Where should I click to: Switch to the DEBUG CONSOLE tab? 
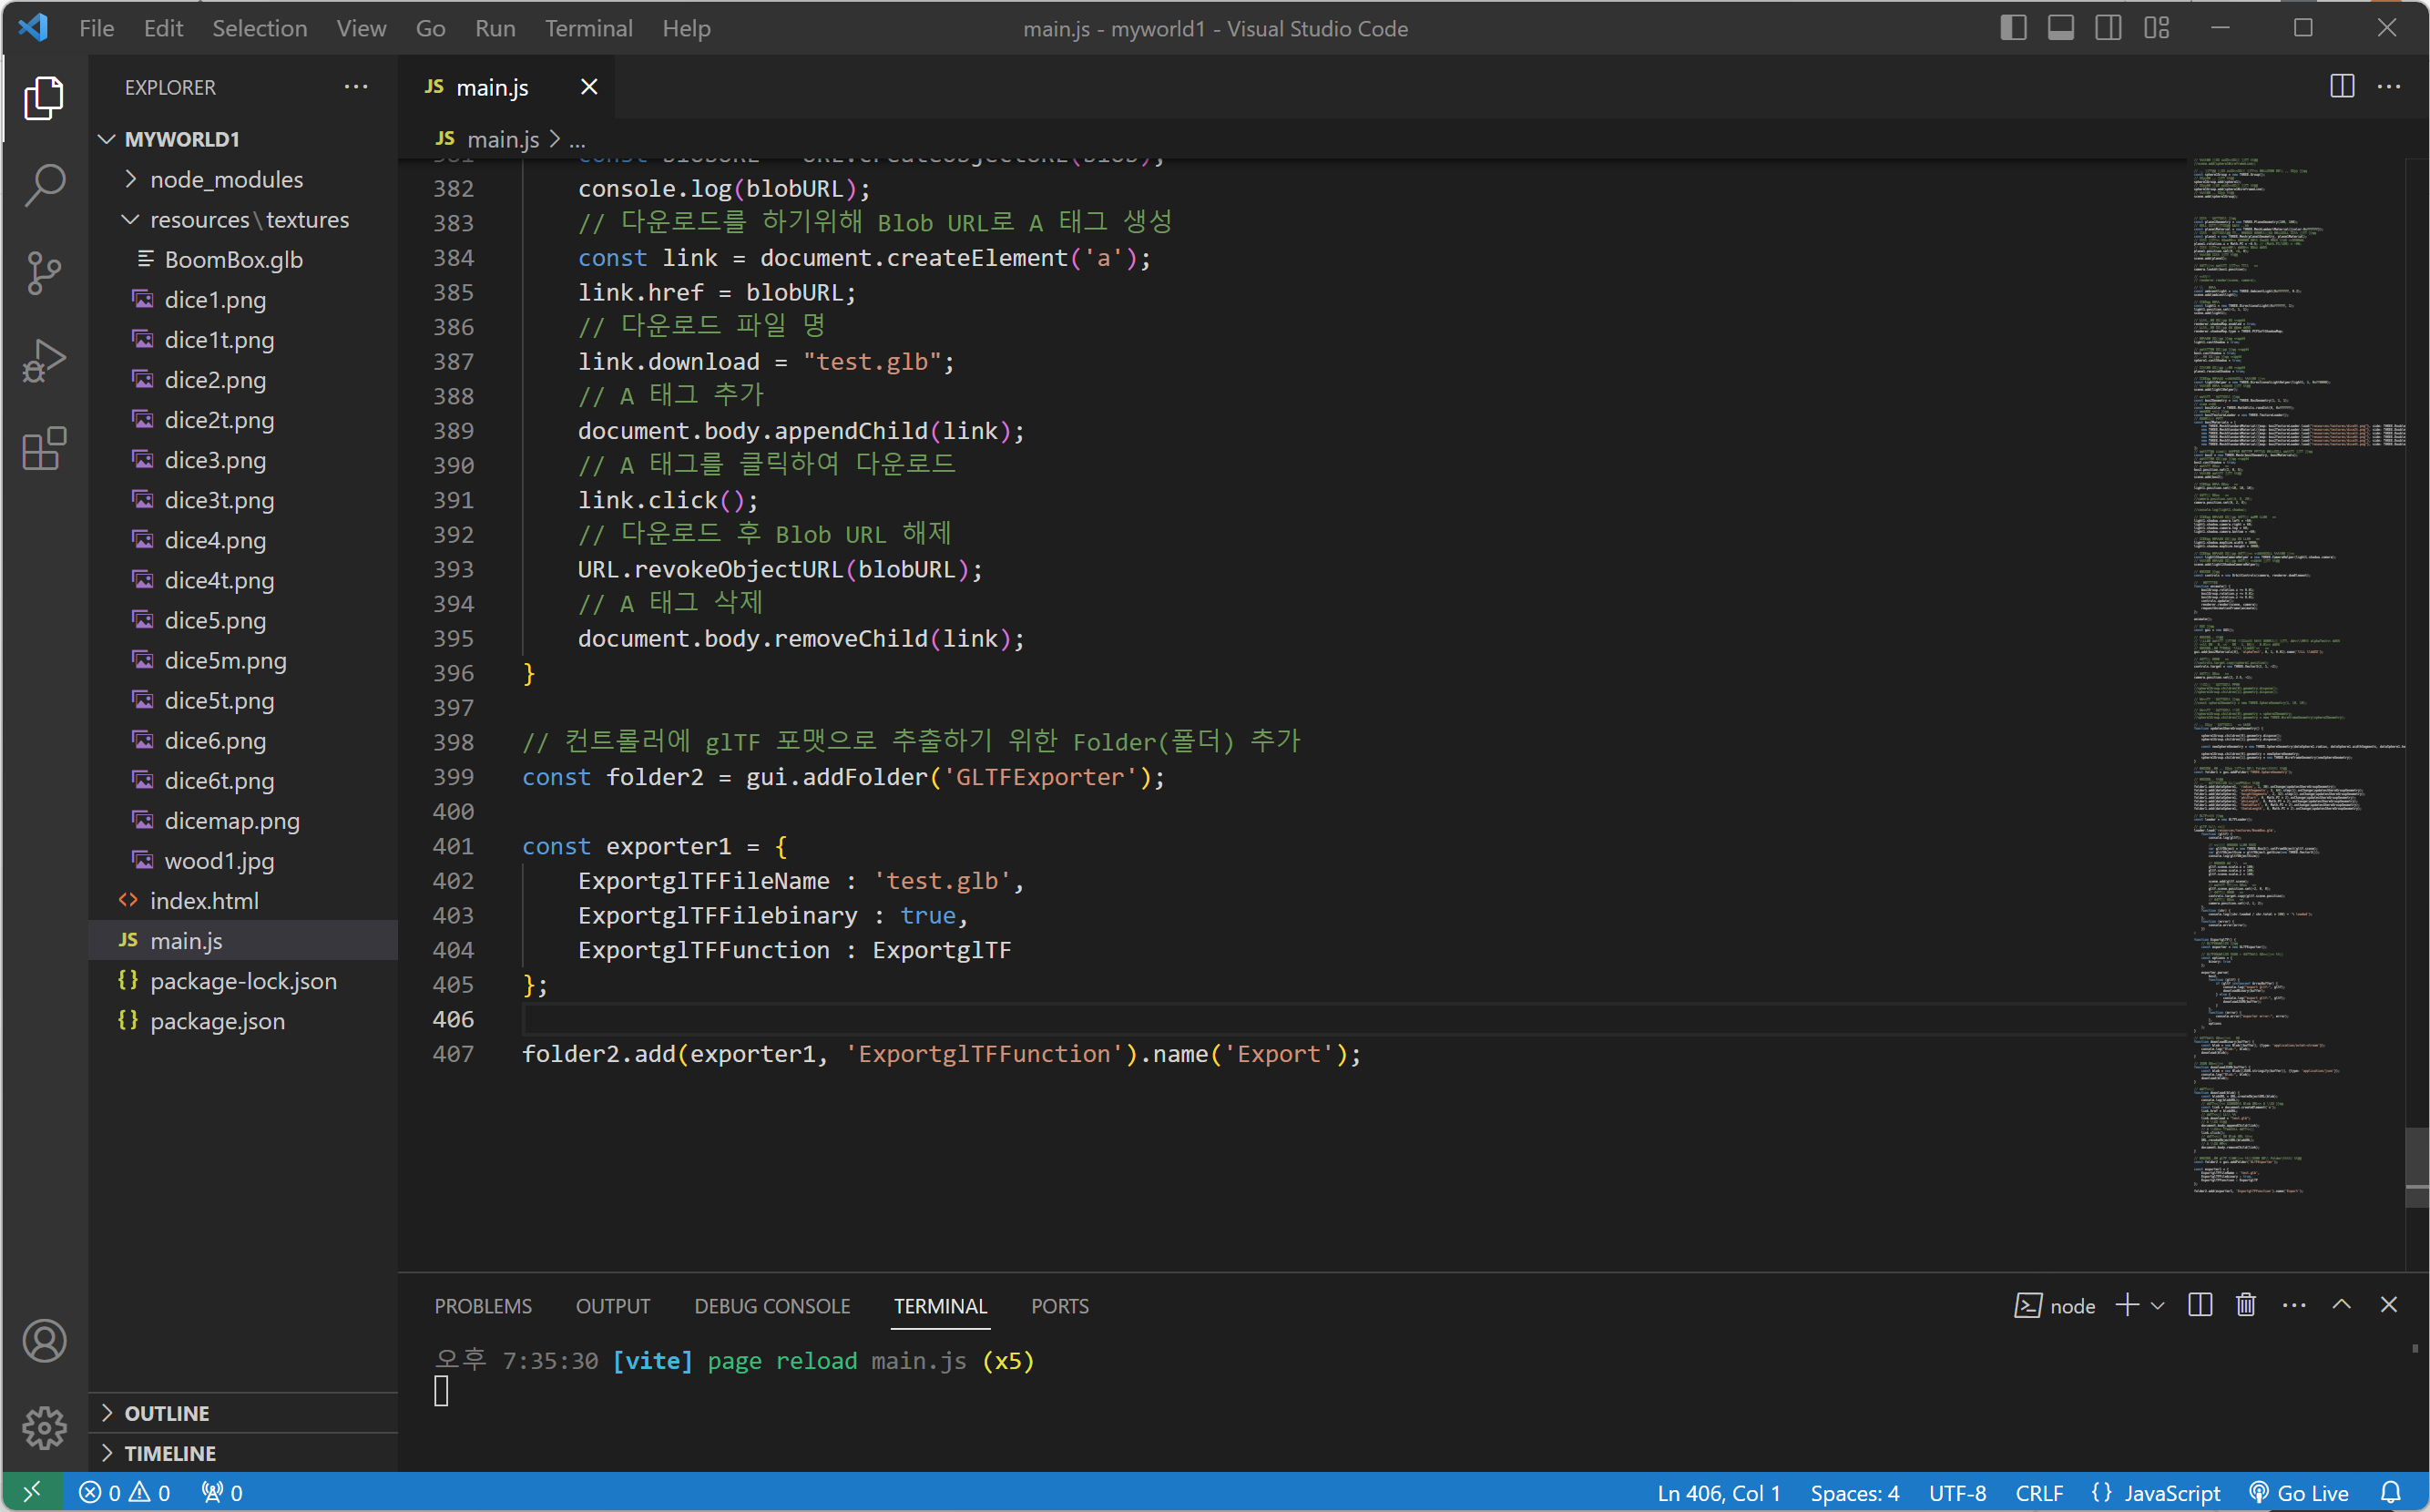[x=772, y=1306]
